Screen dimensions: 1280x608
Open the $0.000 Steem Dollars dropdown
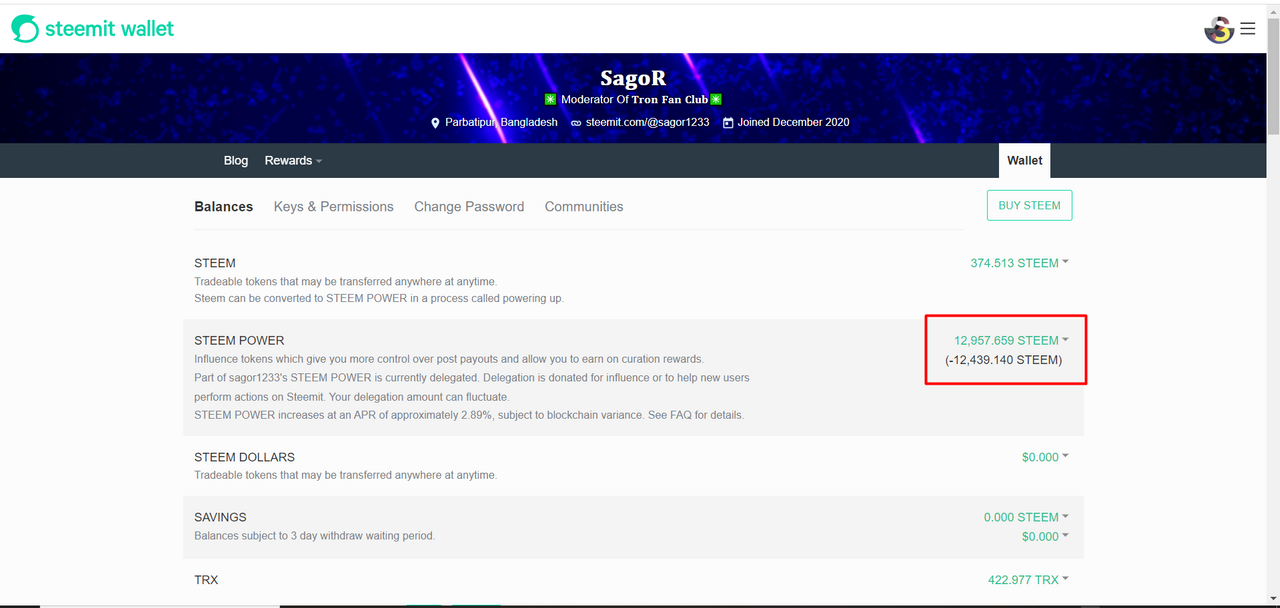click(1045, 457)
